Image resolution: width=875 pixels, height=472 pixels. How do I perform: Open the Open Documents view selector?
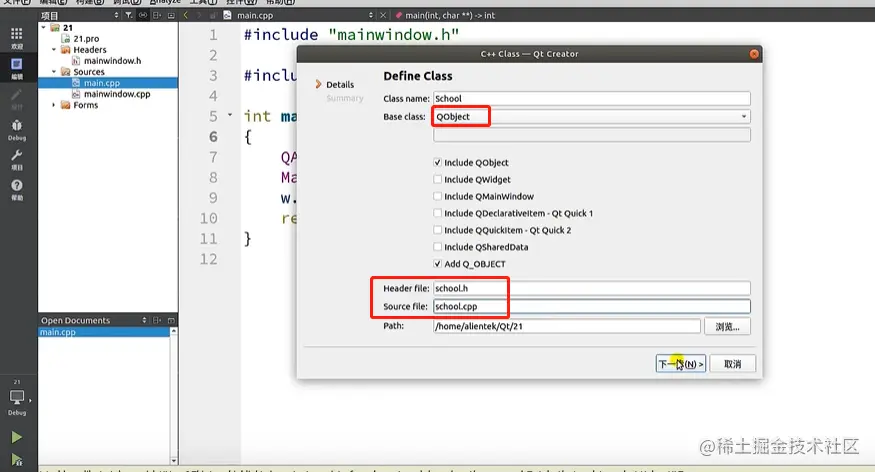click(x=144, y=320)
